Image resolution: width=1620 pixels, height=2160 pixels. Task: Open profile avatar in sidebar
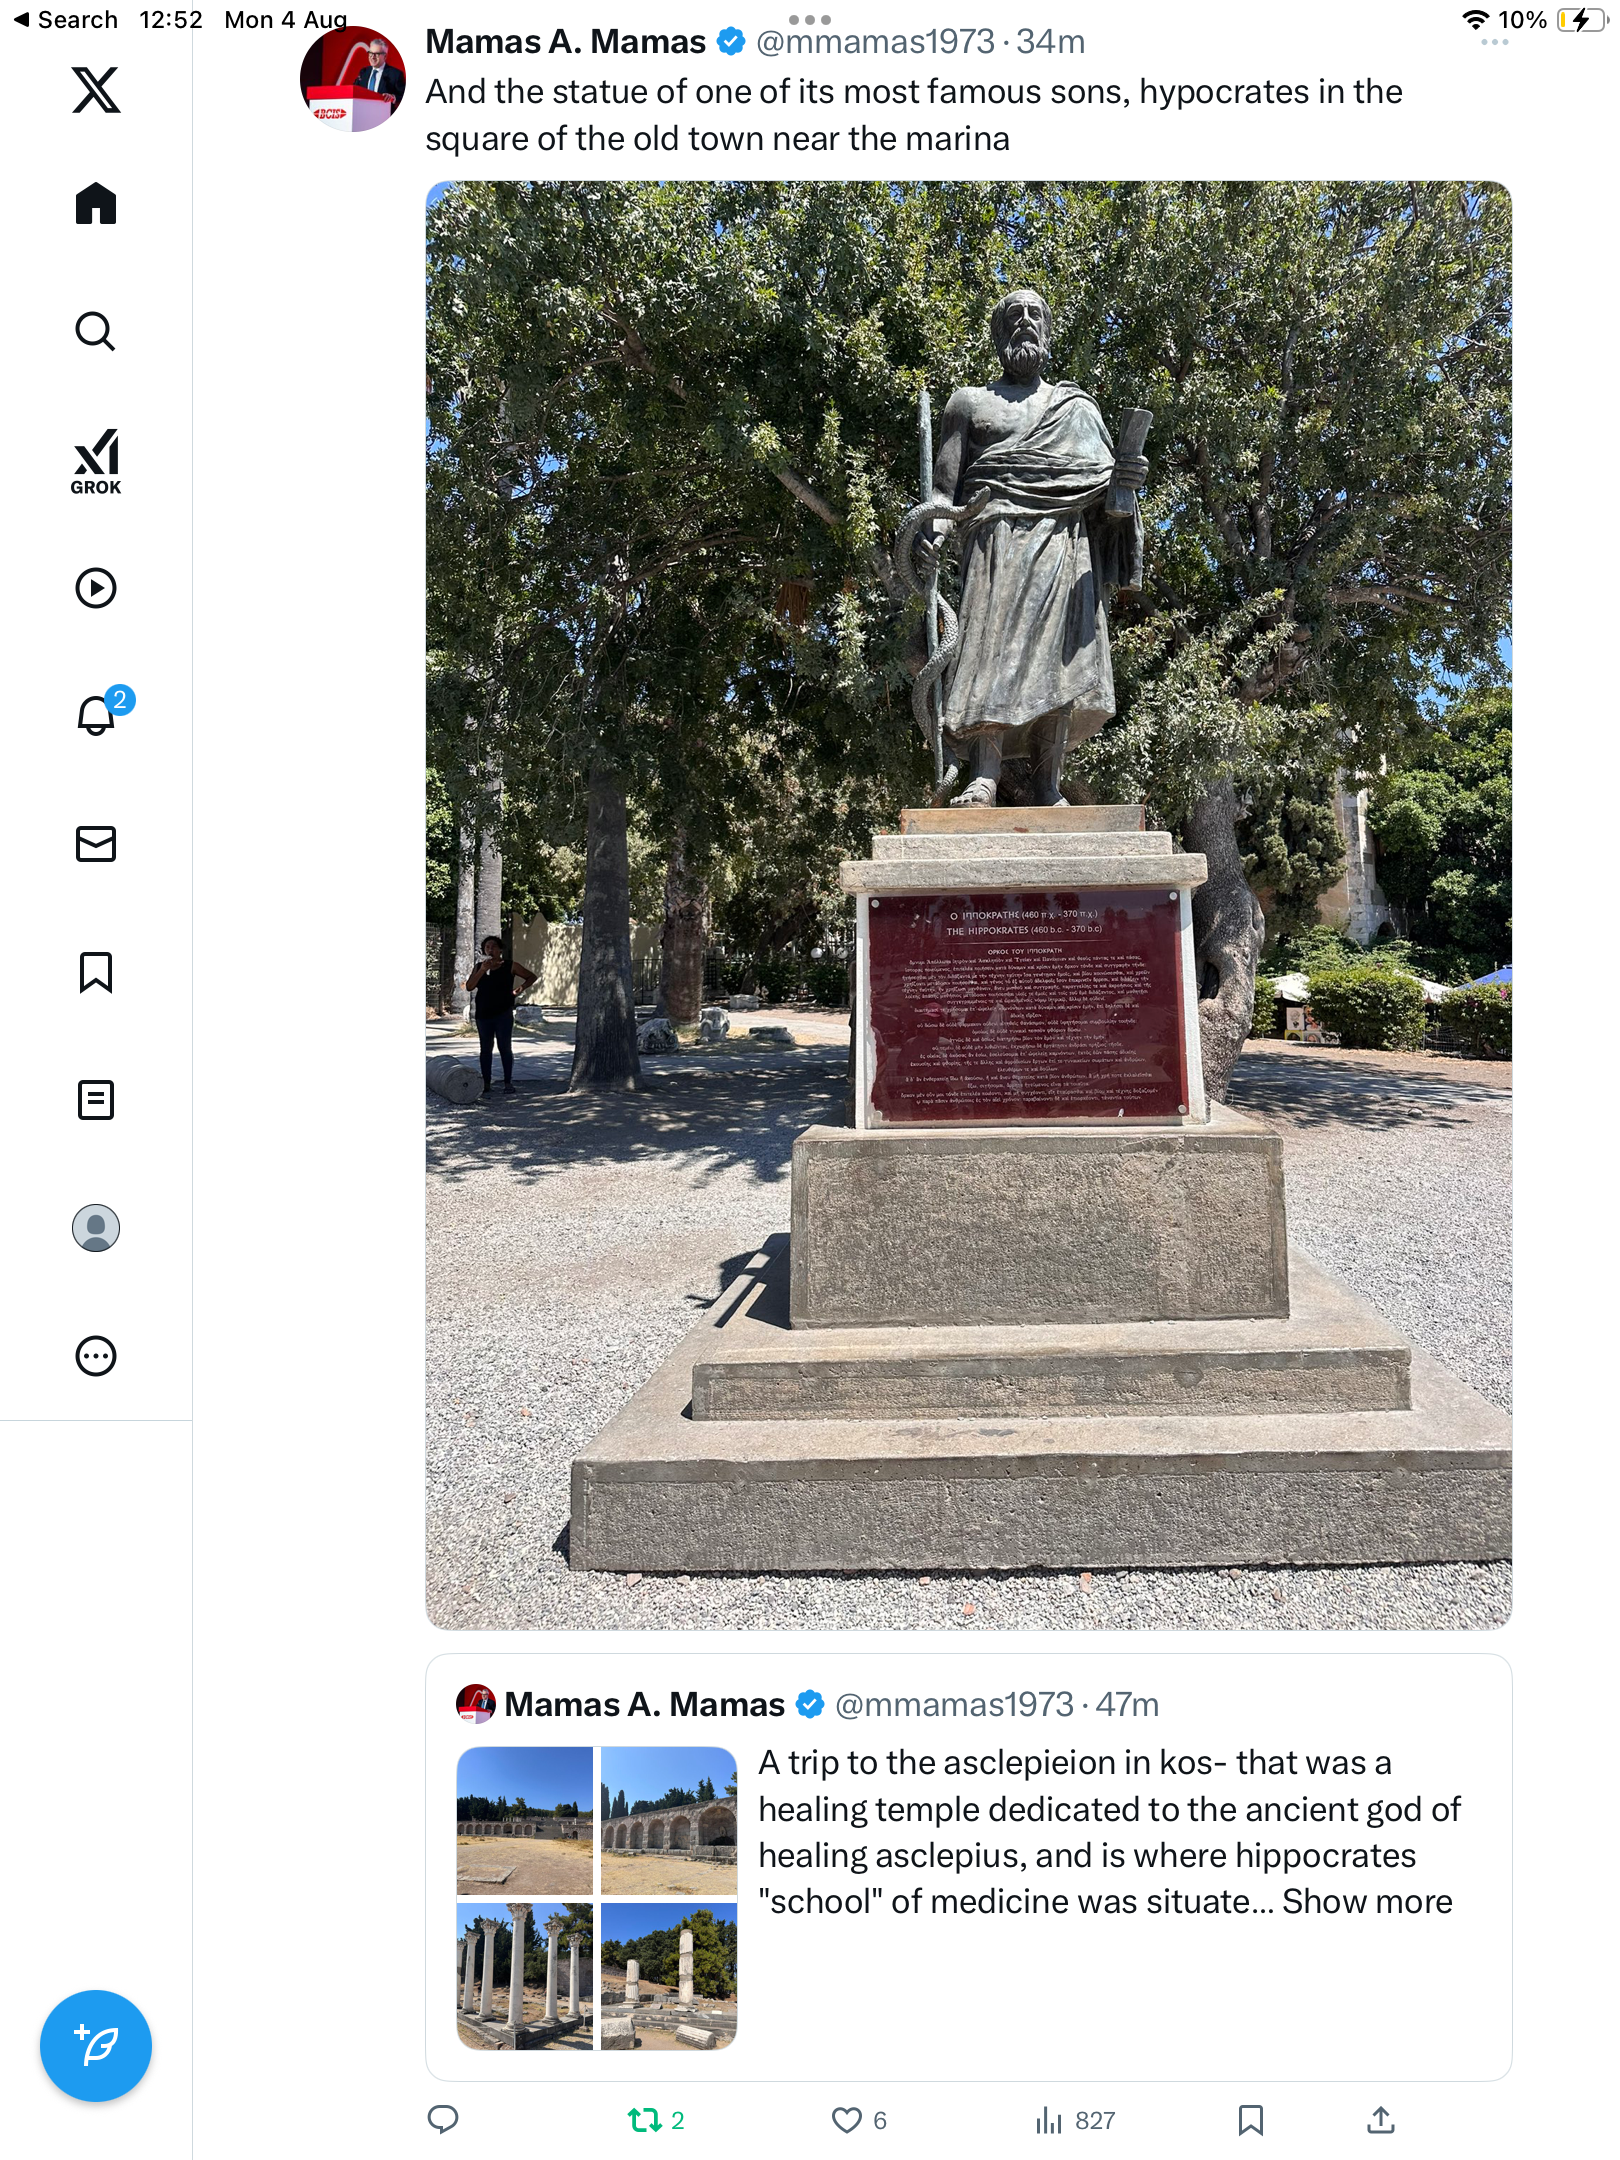pos(96,1228)
